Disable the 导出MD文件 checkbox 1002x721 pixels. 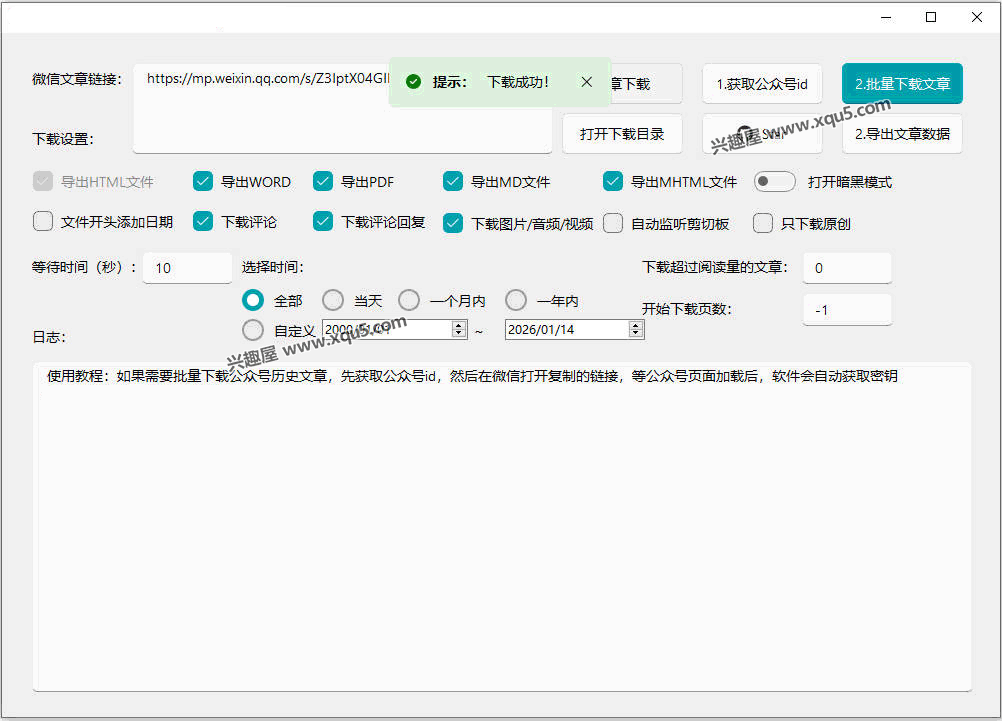point(453,182)
